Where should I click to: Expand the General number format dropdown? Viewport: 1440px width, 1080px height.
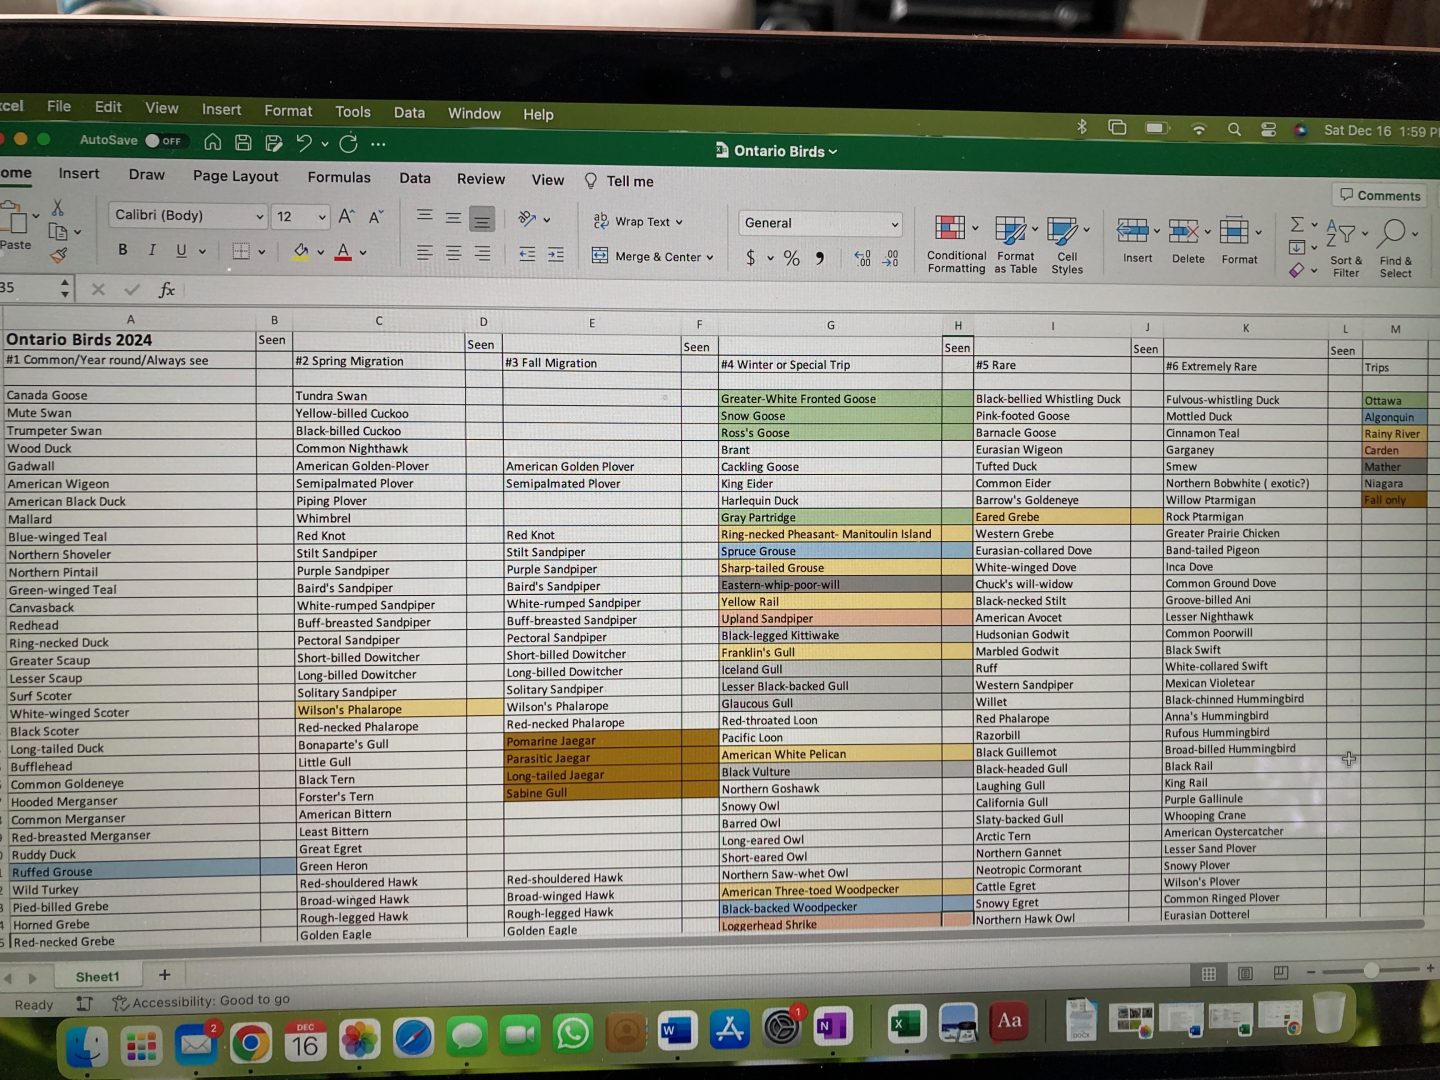894,224
